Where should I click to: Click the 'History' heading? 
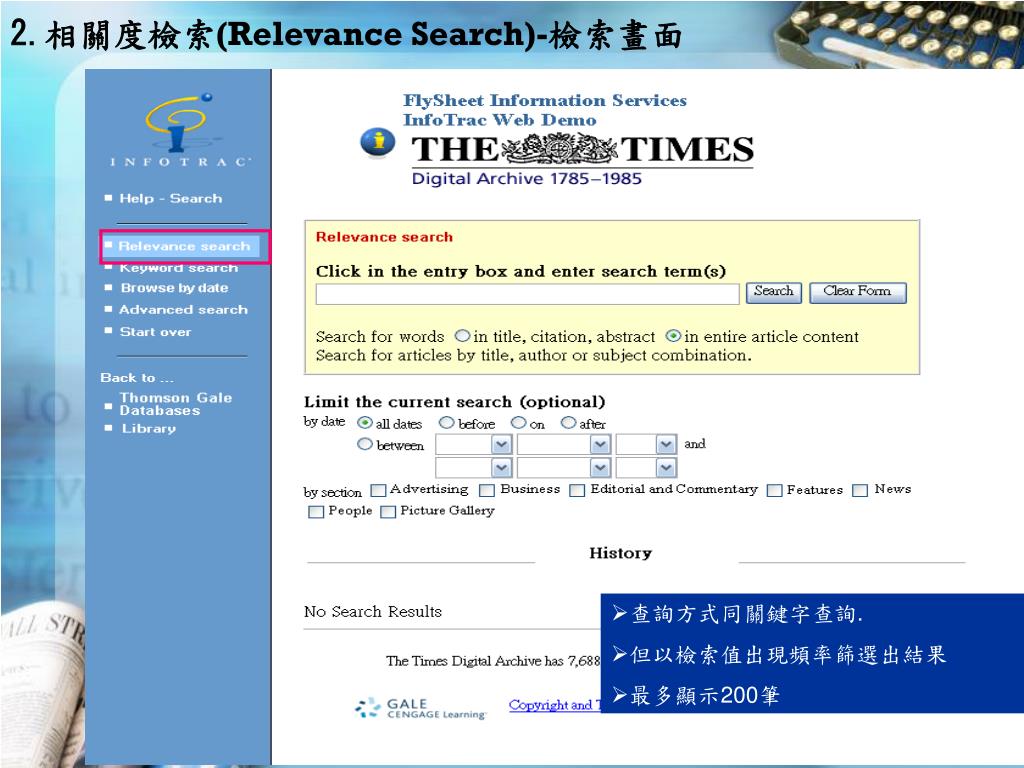620,553
